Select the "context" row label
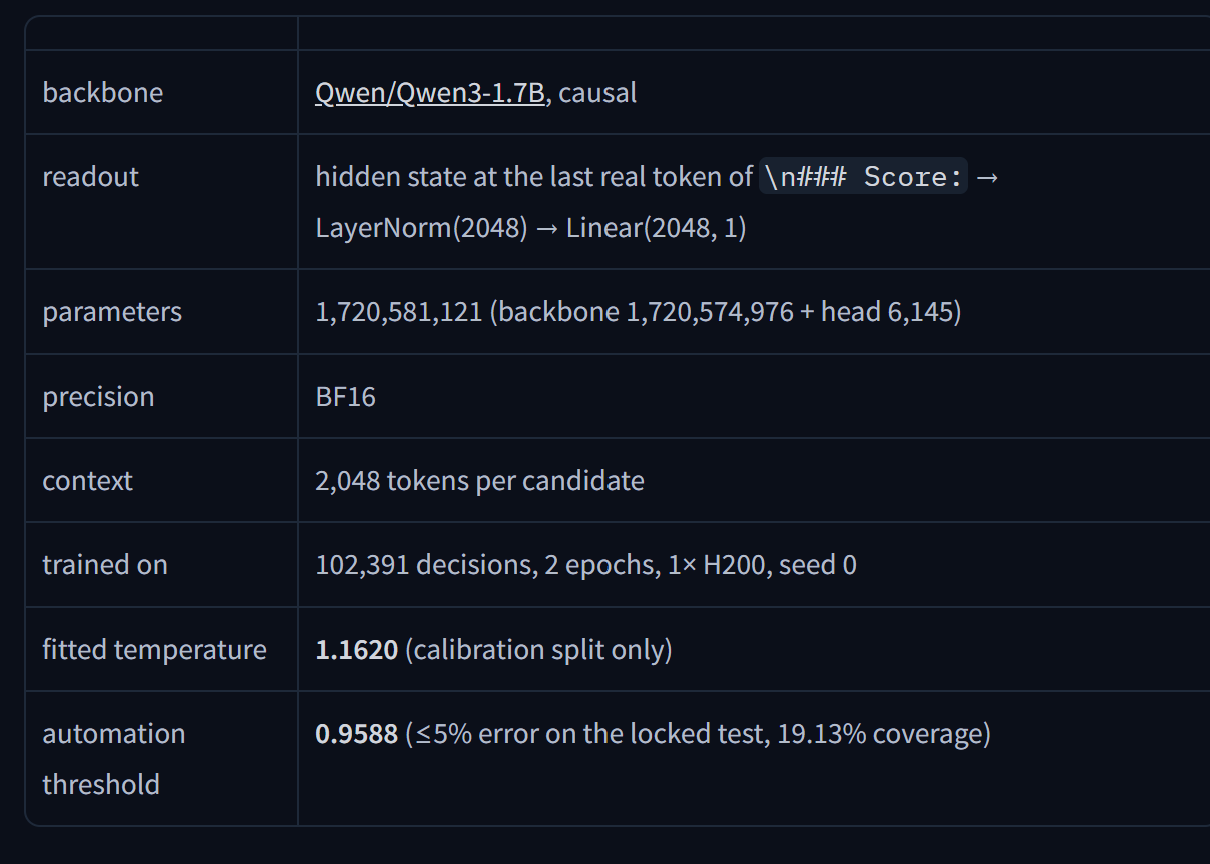The image size is (1210, 864). tap(87, 481)
